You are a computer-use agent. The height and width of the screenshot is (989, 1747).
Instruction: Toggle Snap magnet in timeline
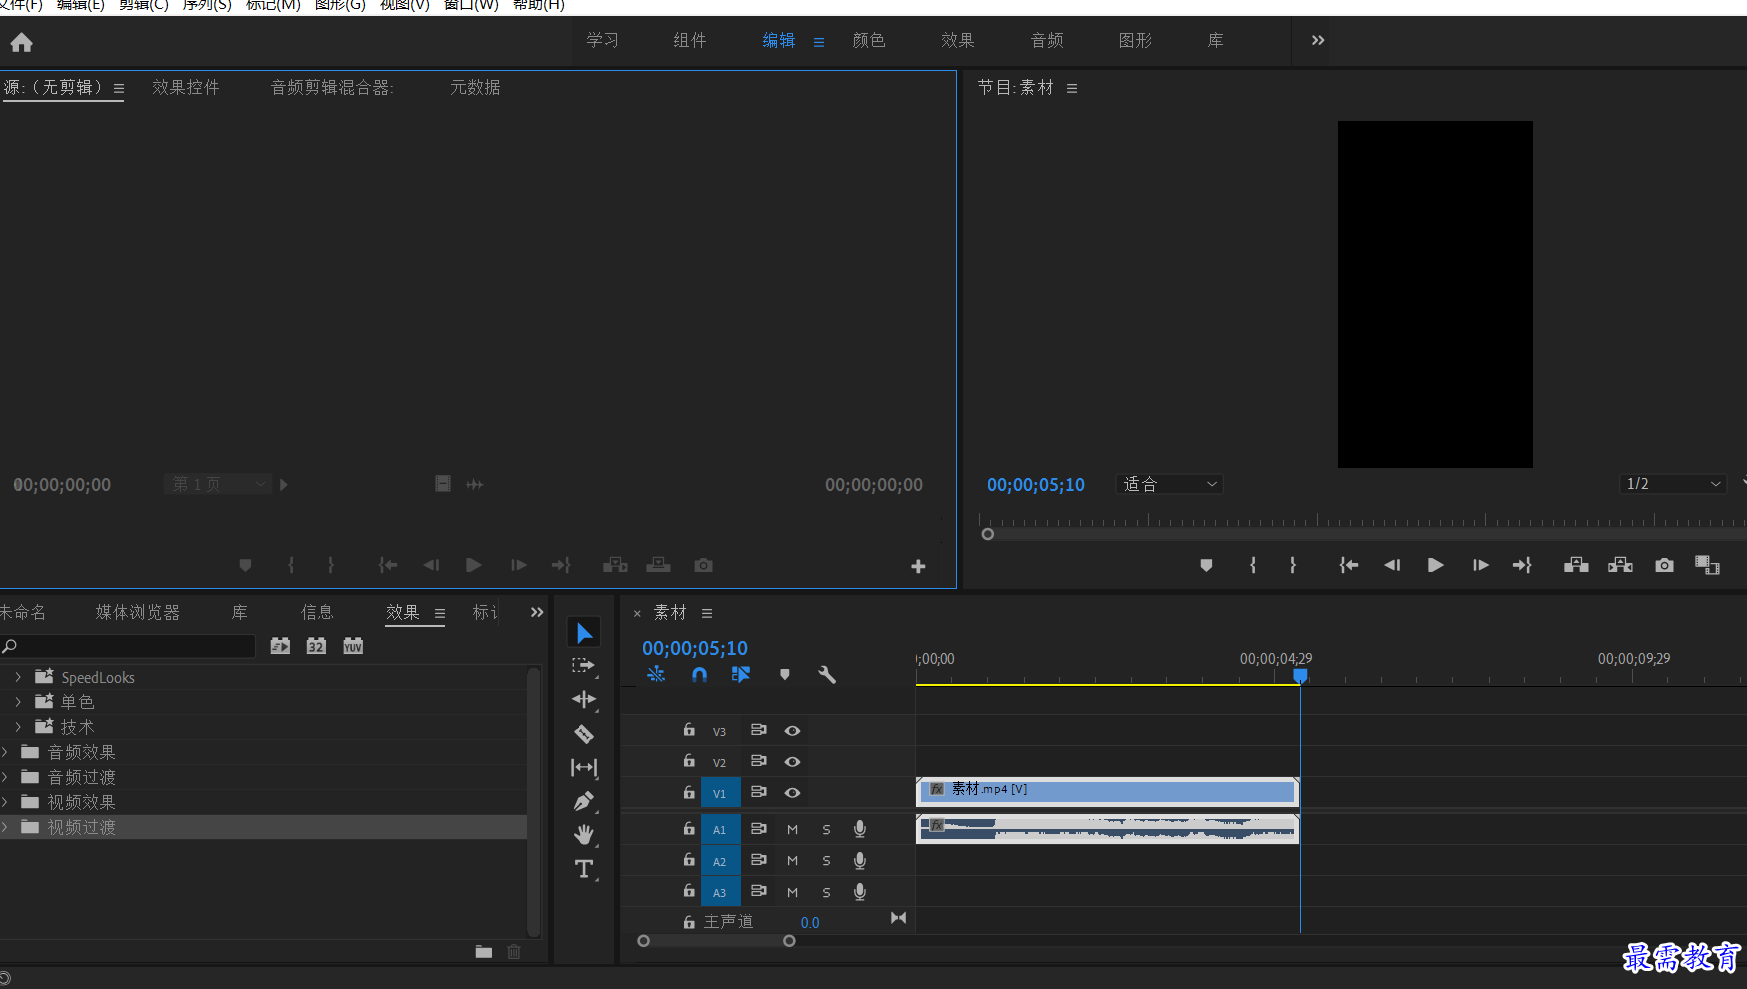699,675
